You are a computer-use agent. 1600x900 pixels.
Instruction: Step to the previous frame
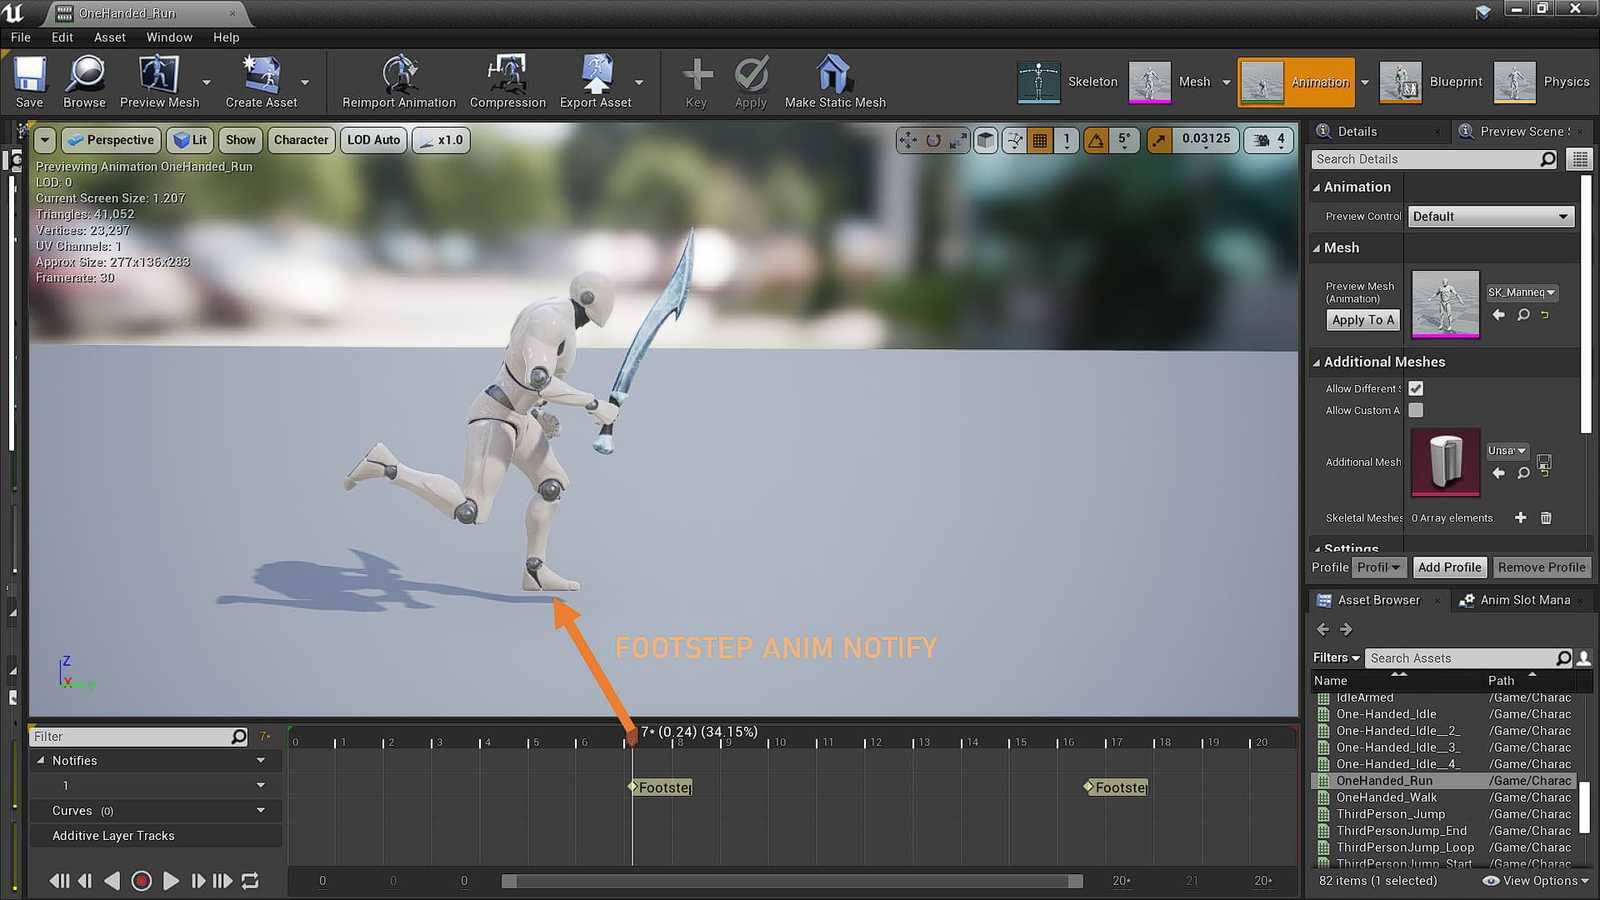[x=85, y=881]
